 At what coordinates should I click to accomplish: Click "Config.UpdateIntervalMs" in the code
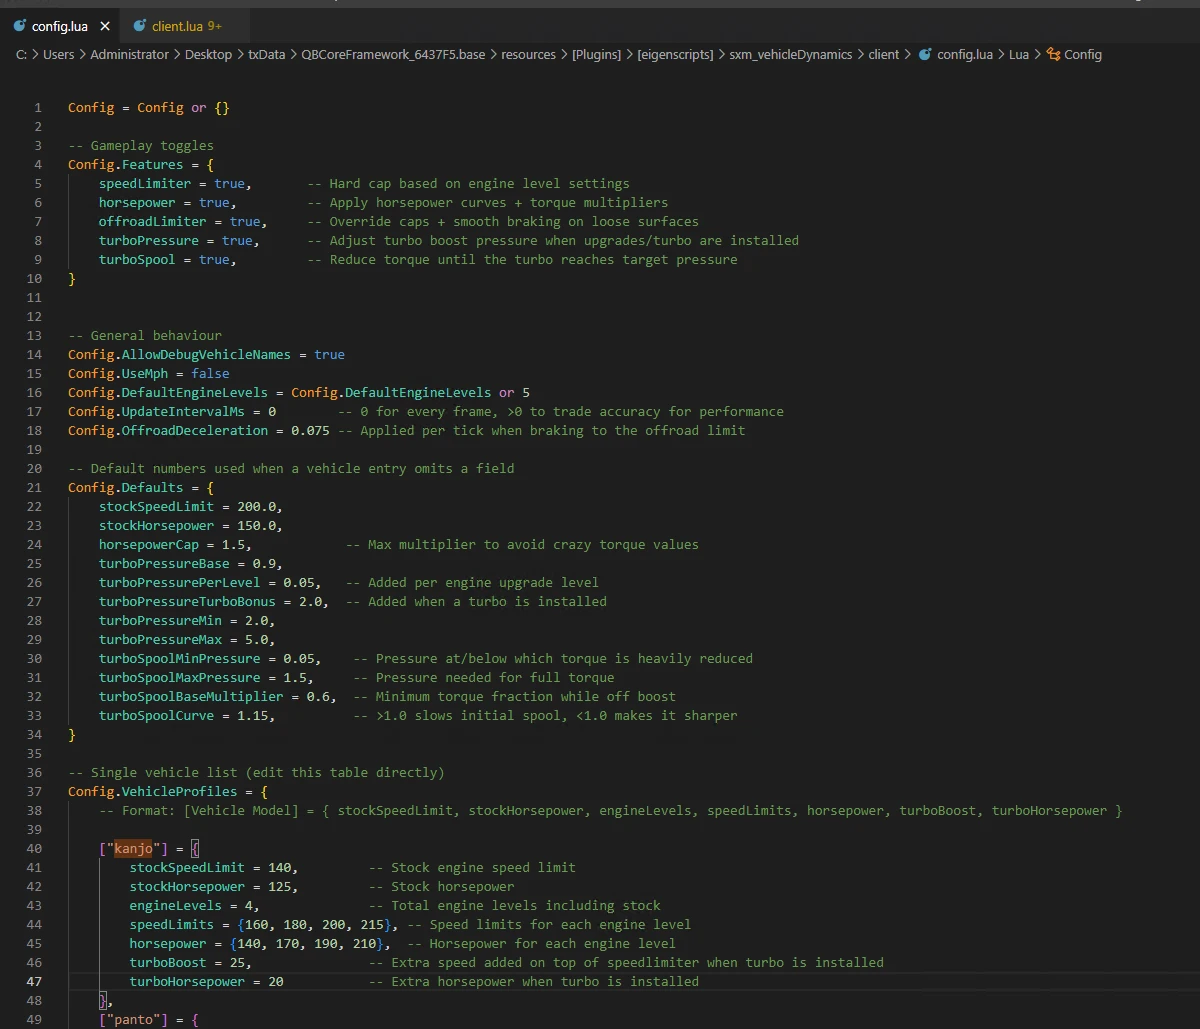point(156,411)
